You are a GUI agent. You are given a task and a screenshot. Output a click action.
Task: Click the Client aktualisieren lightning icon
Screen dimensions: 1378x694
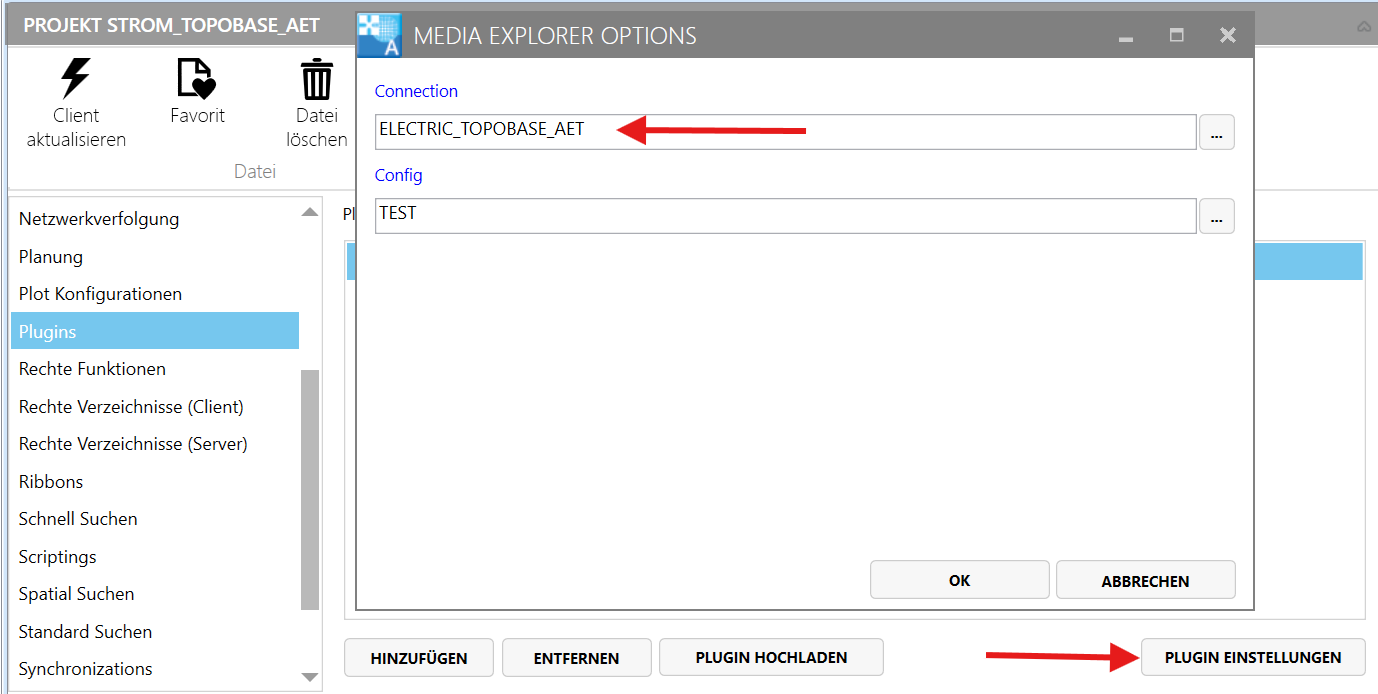coord(76,78)
